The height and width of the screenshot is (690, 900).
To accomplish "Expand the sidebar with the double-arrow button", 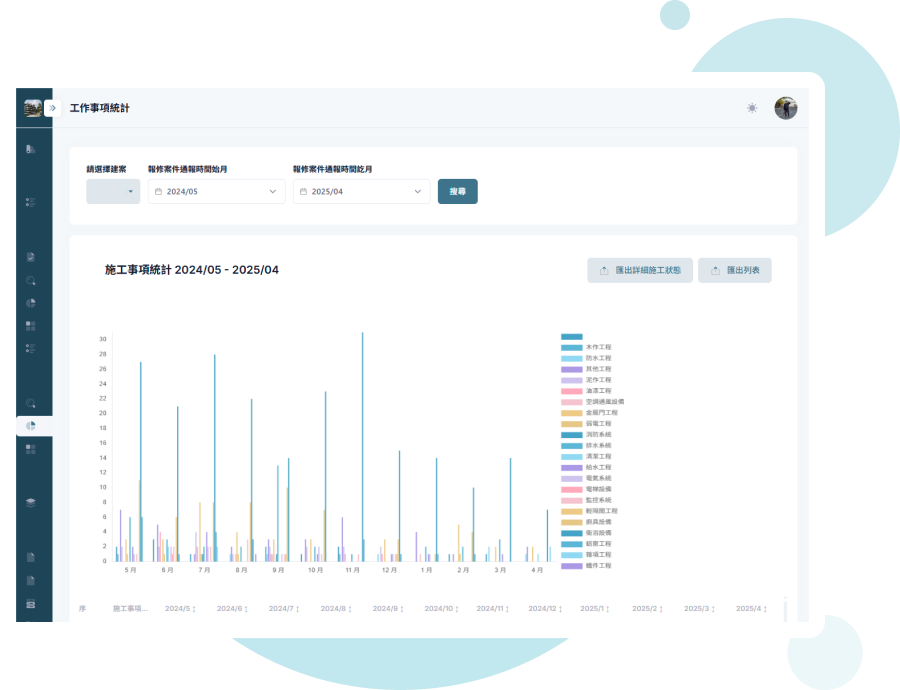I will tap(52, 108).
